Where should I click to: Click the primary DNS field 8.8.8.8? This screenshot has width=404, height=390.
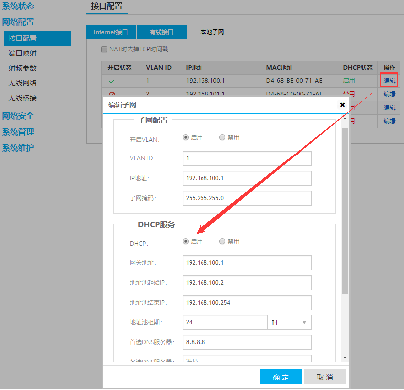coord(247,342)
